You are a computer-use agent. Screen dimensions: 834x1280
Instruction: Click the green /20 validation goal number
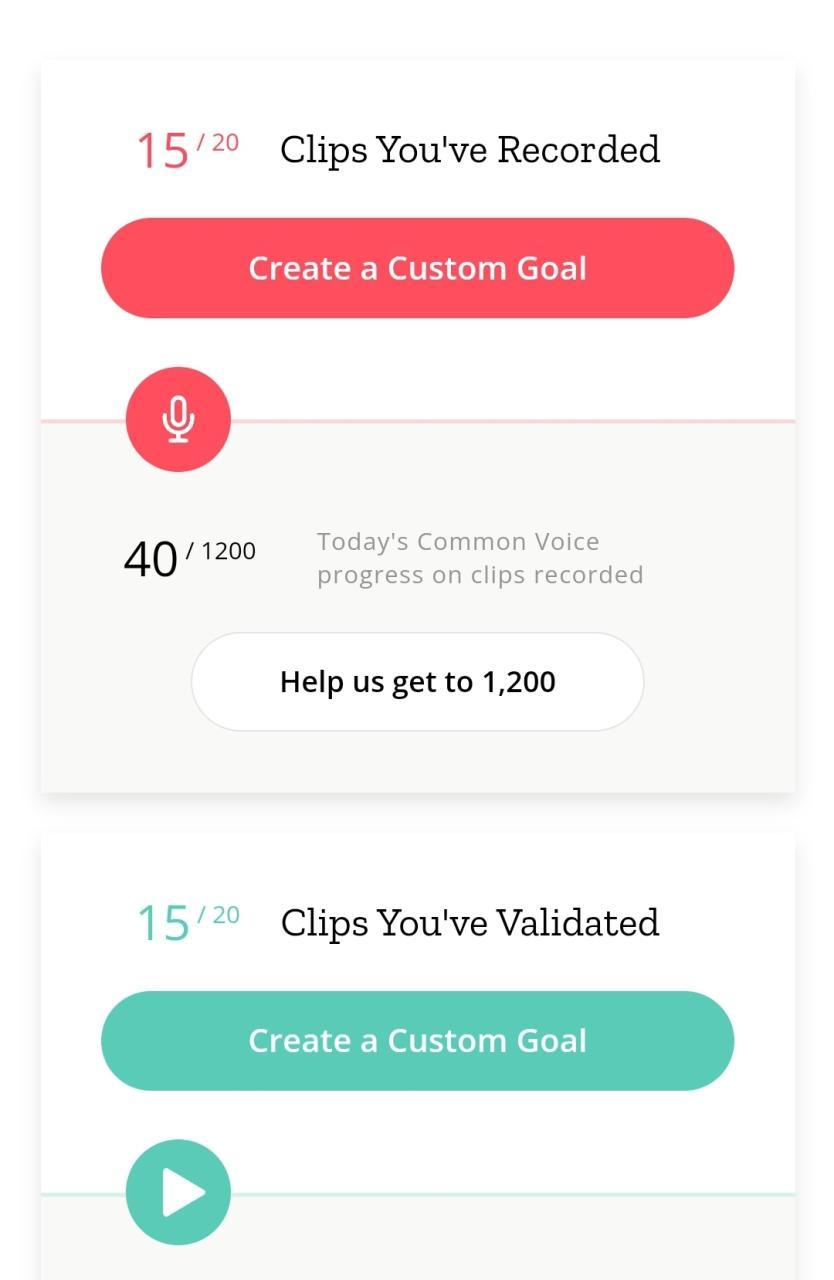(x=218, y=915)
